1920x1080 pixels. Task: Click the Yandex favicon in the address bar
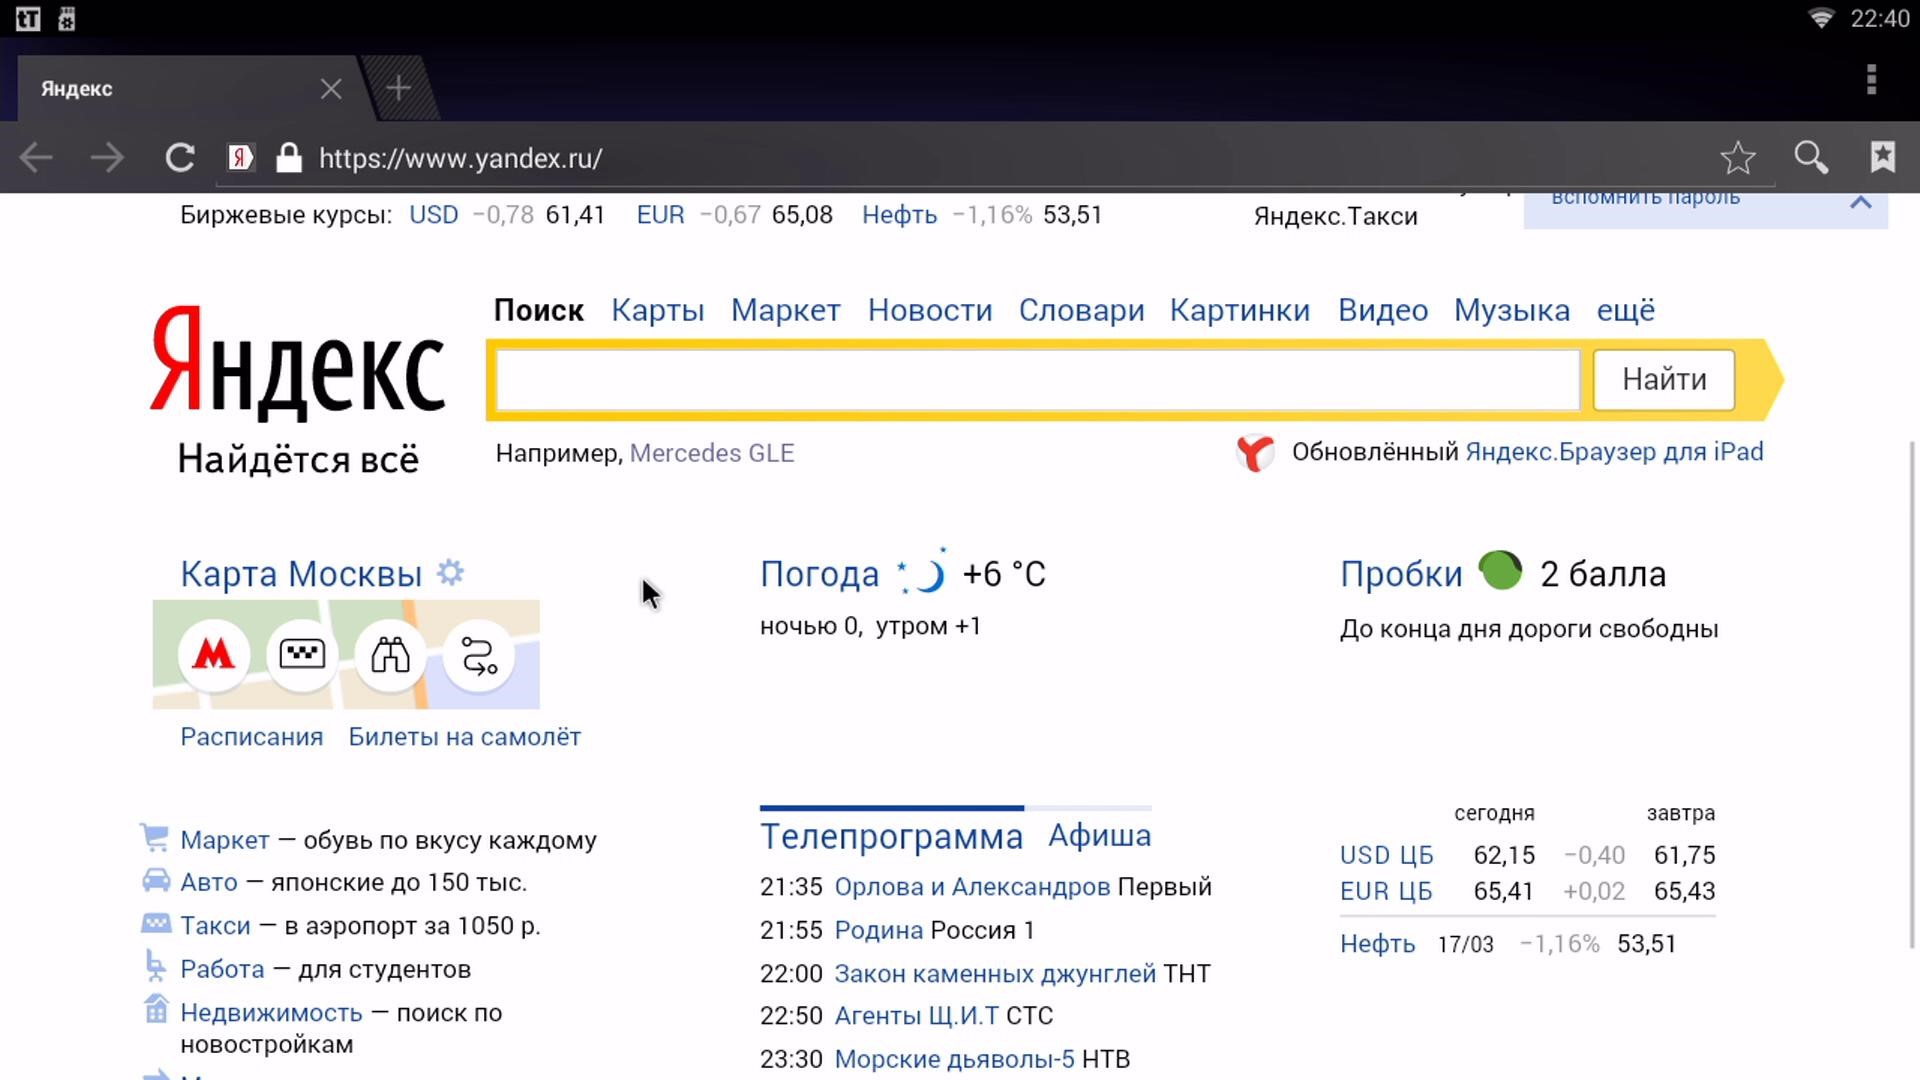240,158
